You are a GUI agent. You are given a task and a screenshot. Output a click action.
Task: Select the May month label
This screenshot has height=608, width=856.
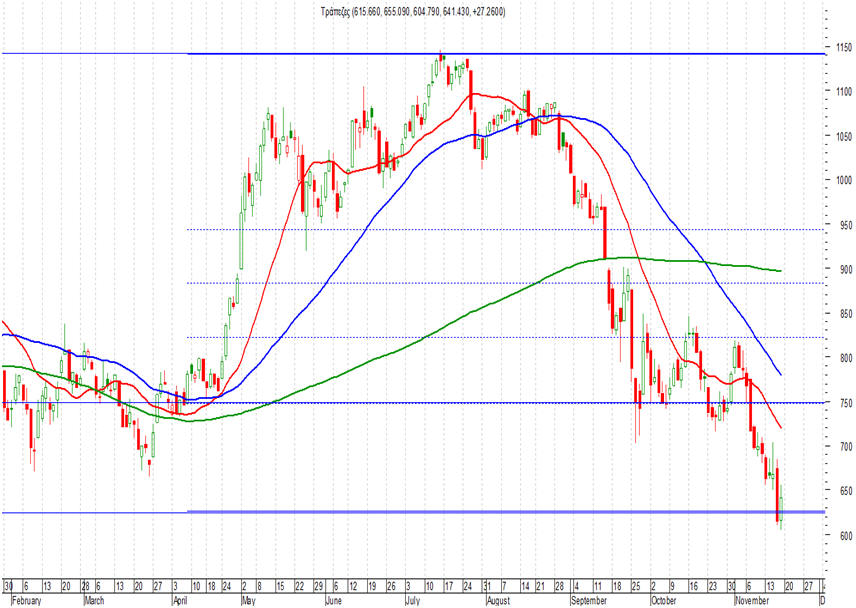click(x=248, y=600)
